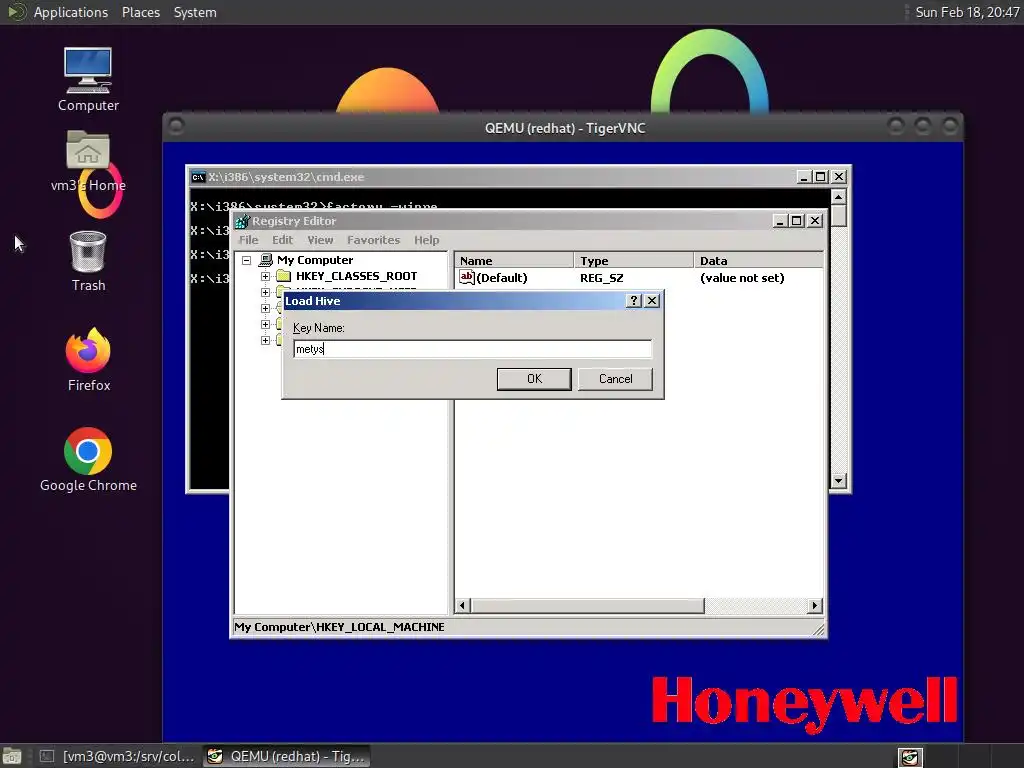
Task: Open the Places menu in the top panel
Action: click(140, 12)
